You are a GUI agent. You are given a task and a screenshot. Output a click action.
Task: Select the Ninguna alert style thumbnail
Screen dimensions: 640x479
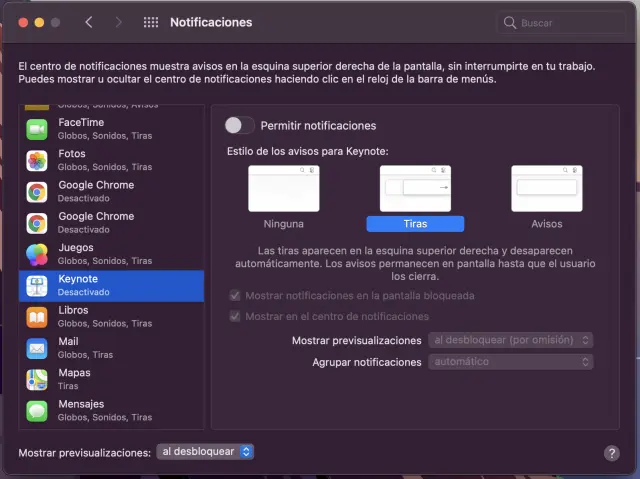click(x=284, y=188)
